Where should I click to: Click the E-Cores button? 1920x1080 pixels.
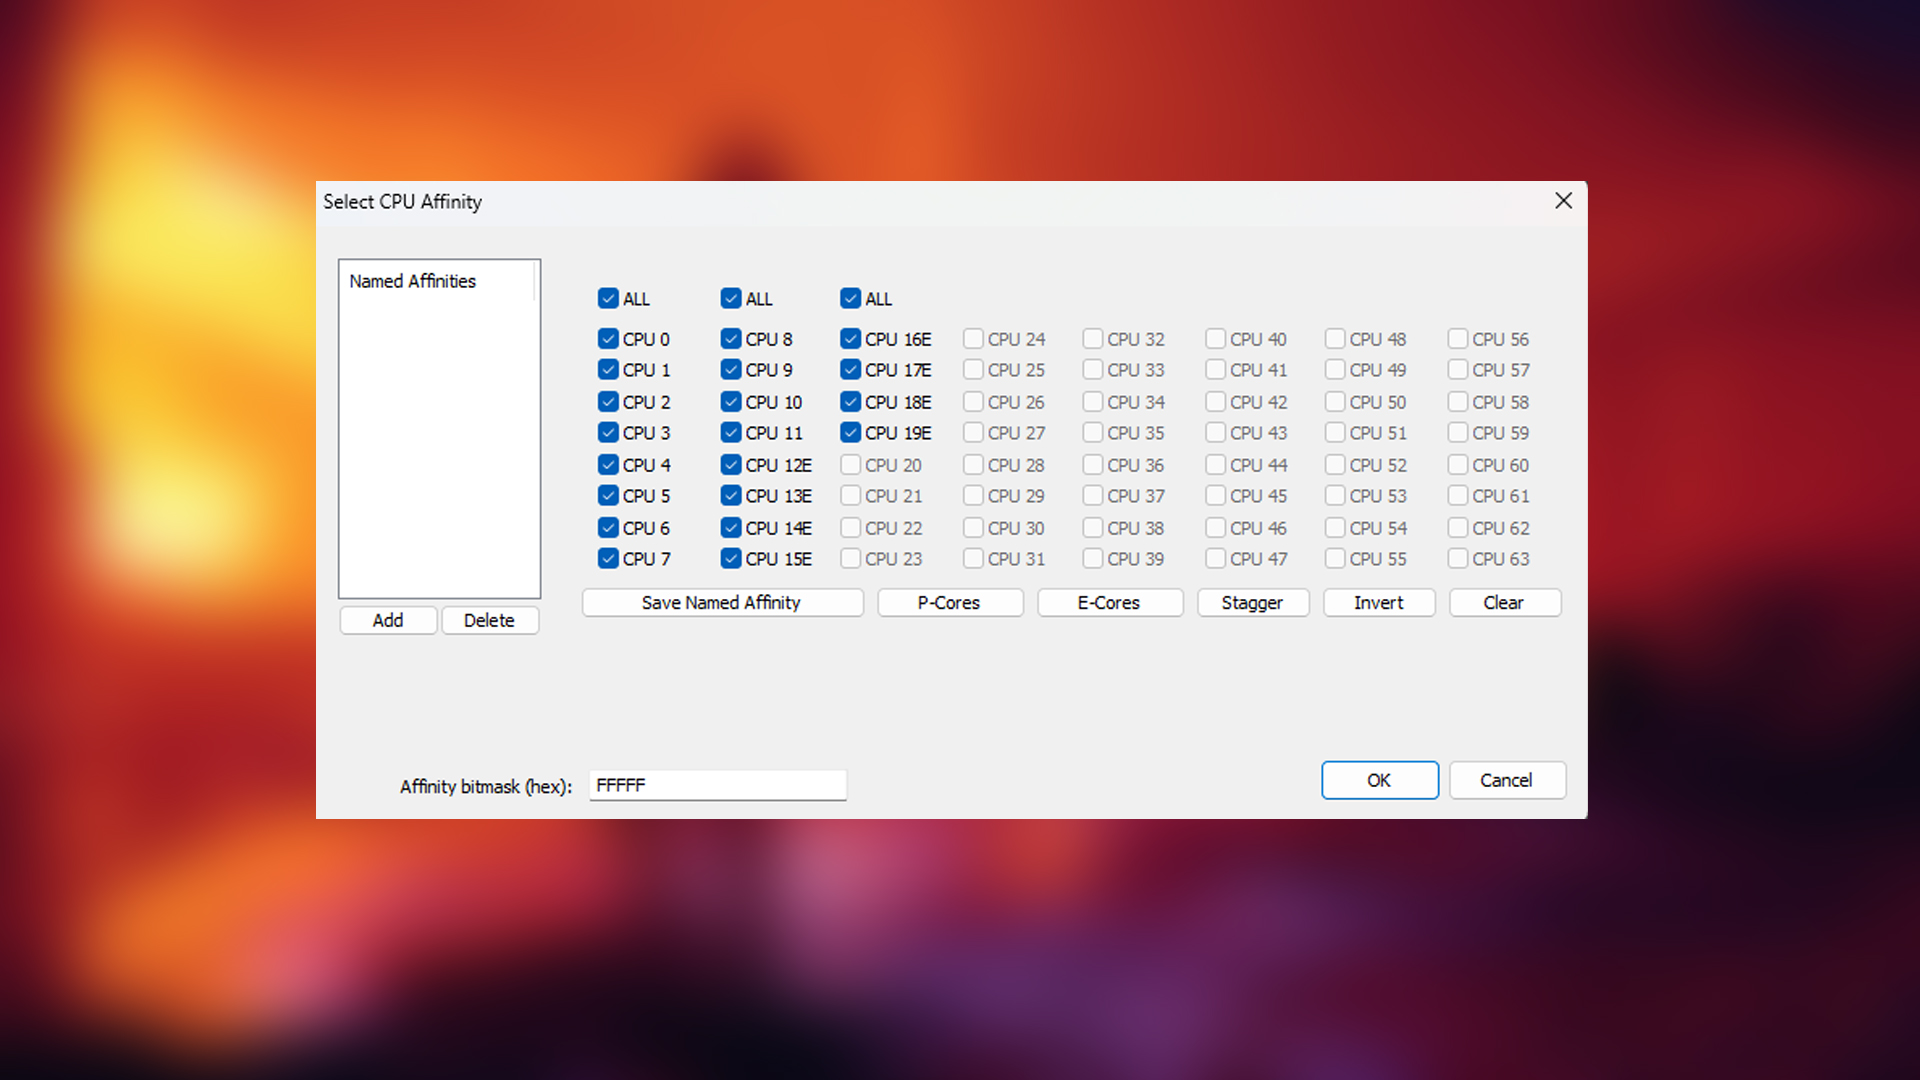coord(1109,603)
